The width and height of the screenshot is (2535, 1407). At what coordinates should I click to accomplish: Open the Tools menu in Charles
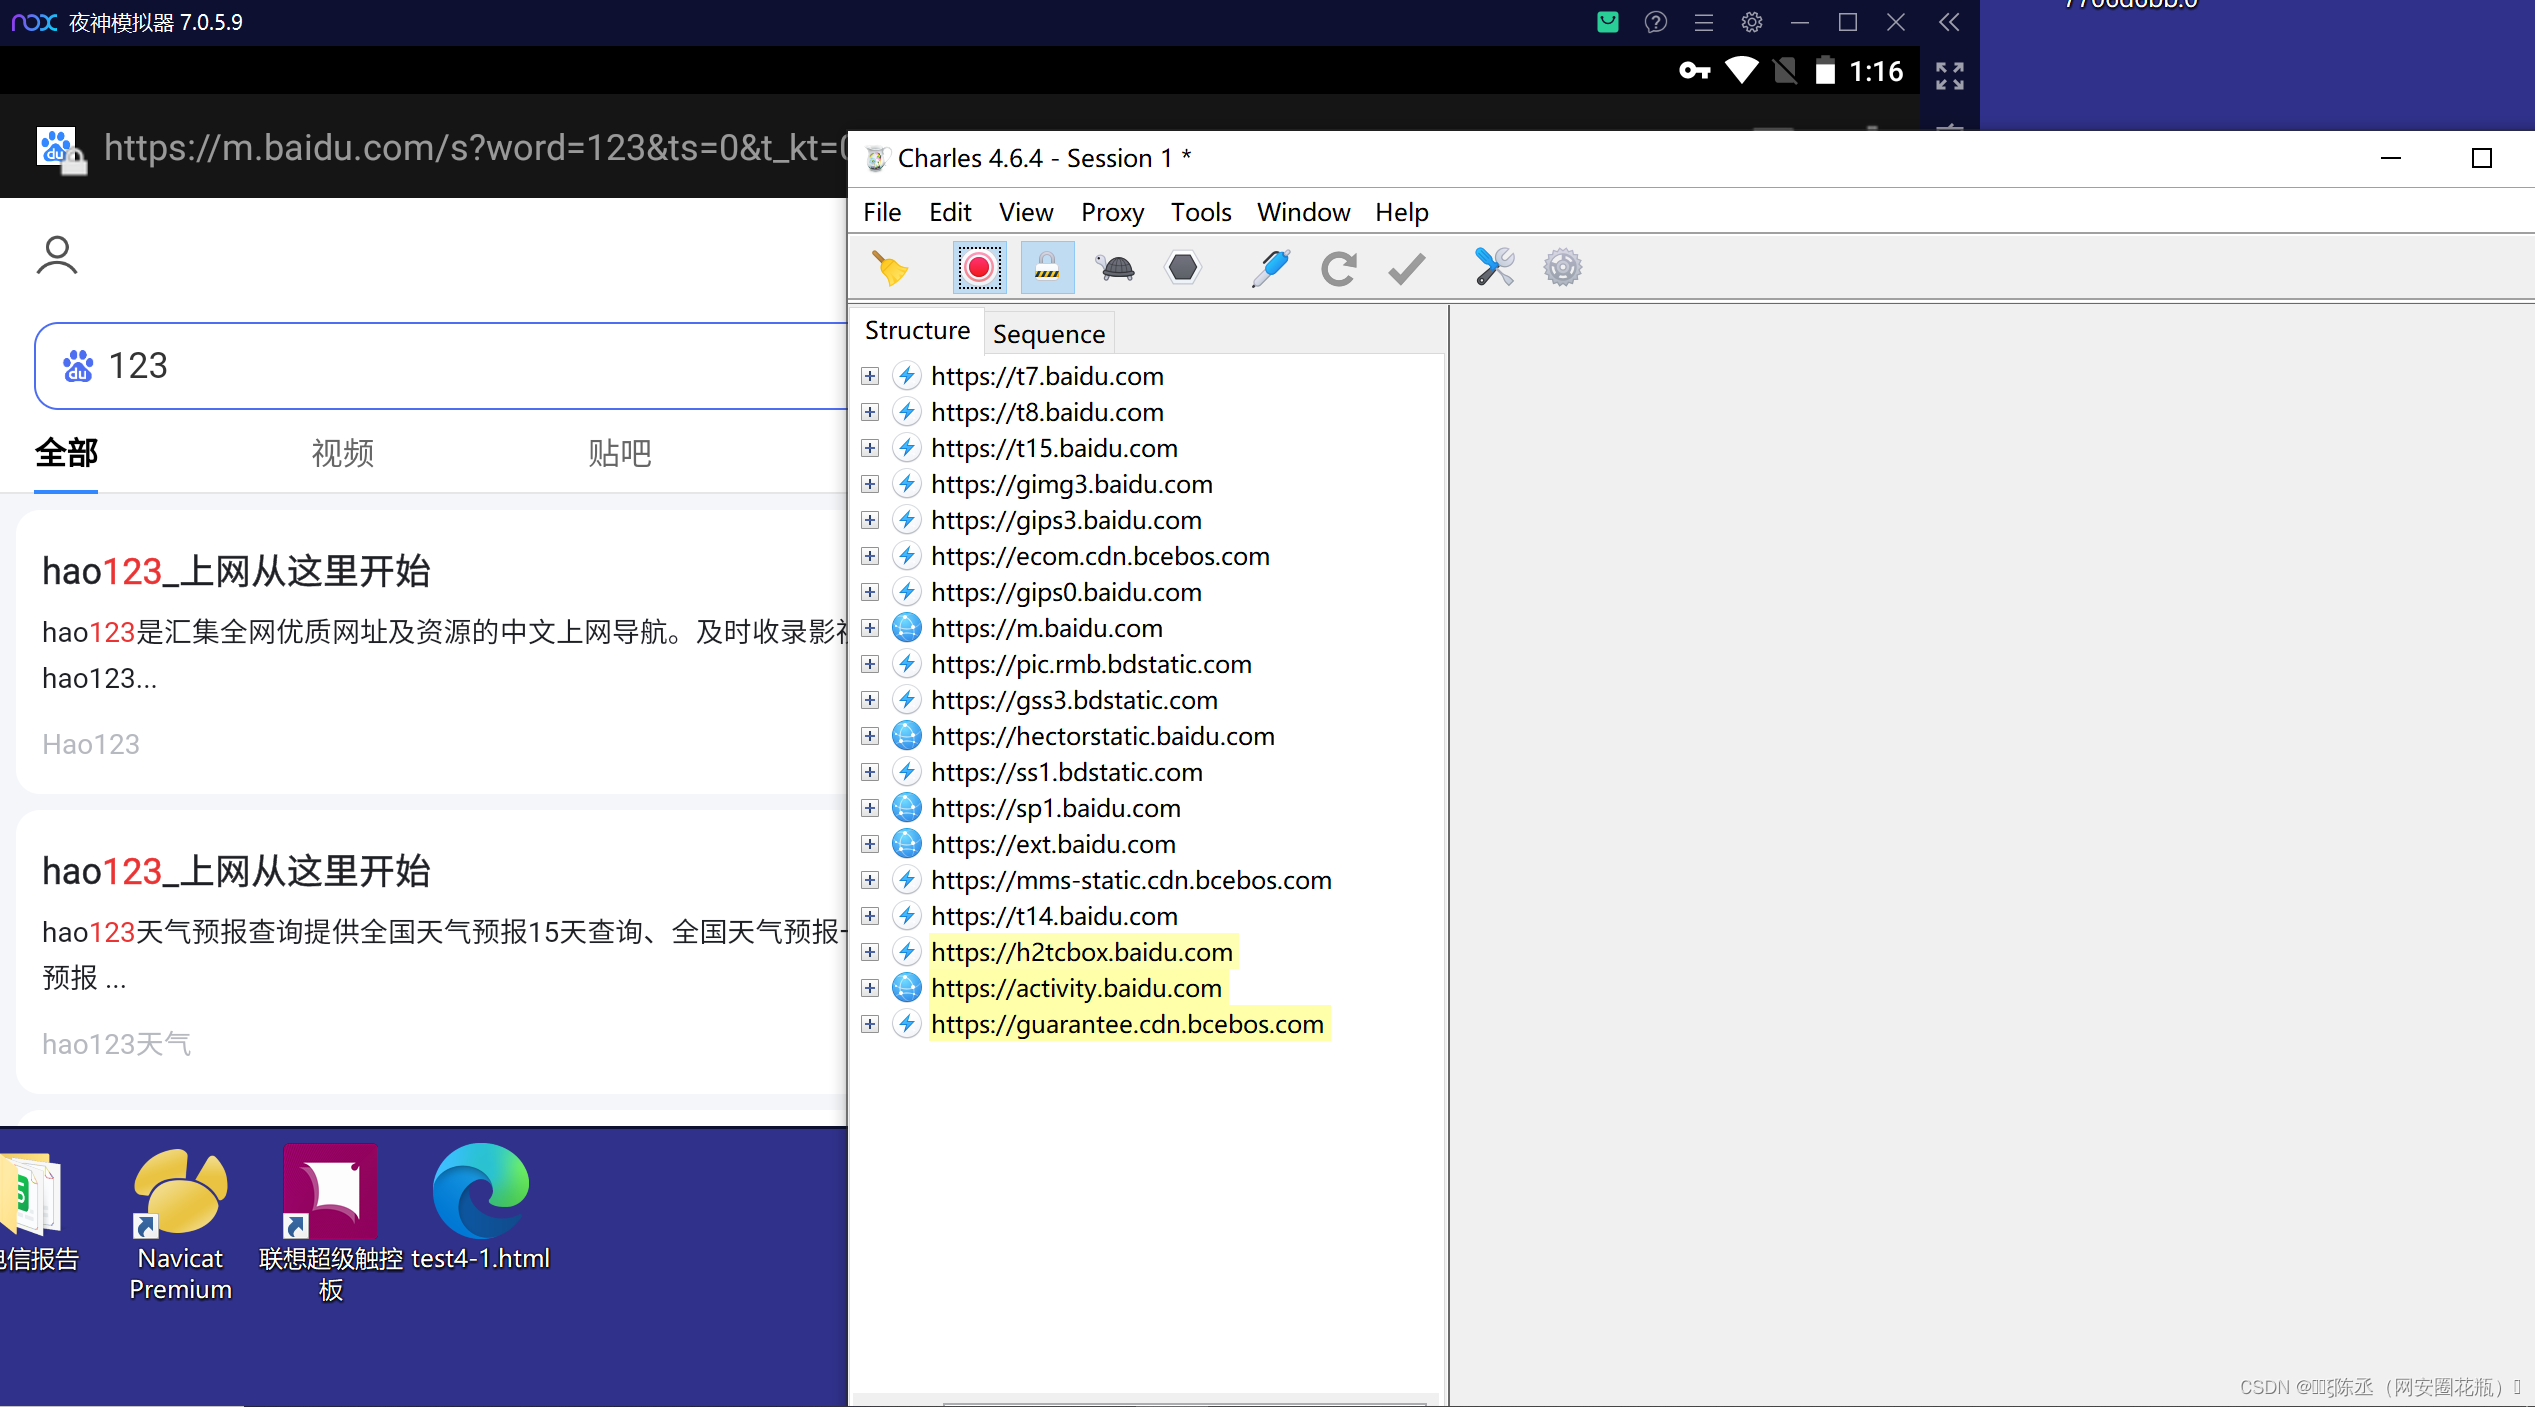1201,212
